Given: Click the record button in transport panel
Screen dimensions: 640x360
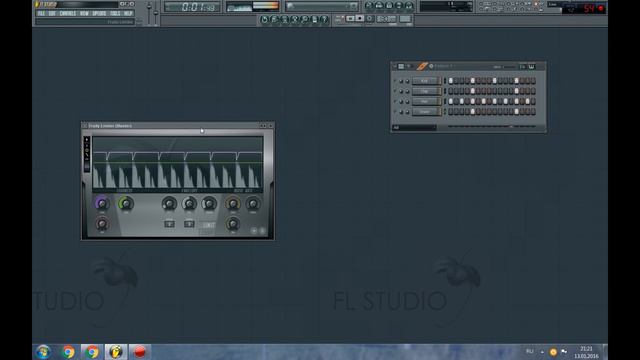Looking at the screenshot, I should (369, 18).
